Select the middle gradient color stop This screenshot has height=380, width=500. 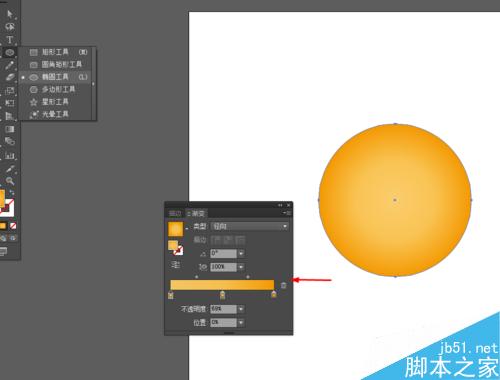point(222,295)
